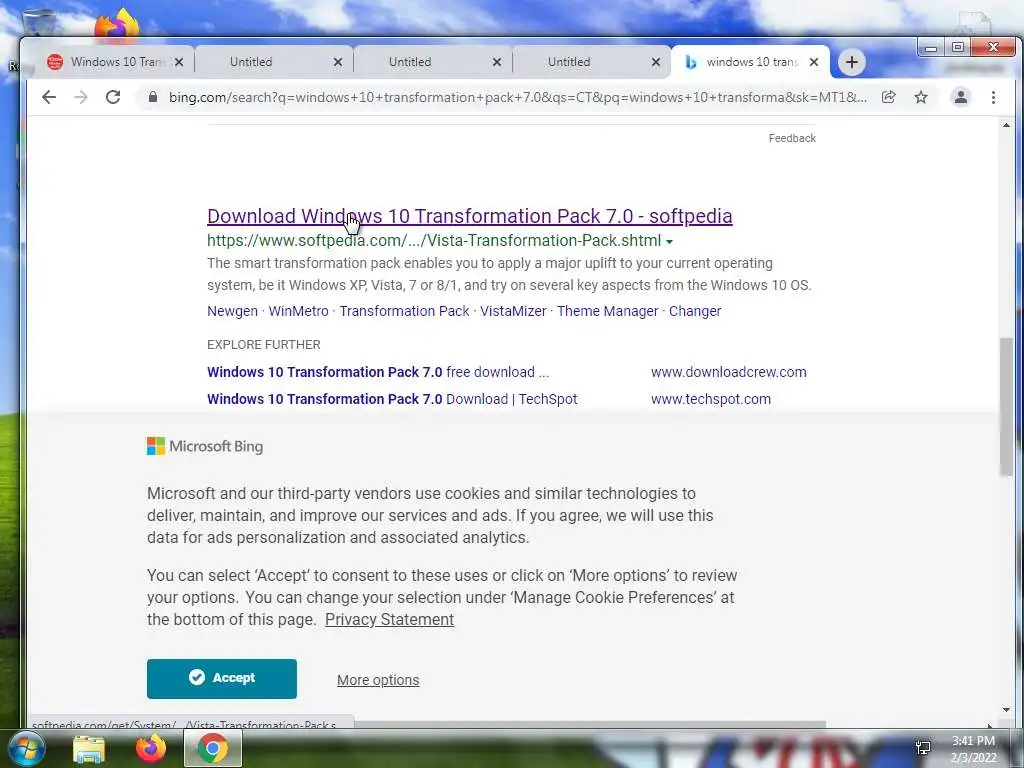This screenshot has width=1024, height=768.
Task: Click the https://www.softpedia.com green URL text
Action: point(434,241)
